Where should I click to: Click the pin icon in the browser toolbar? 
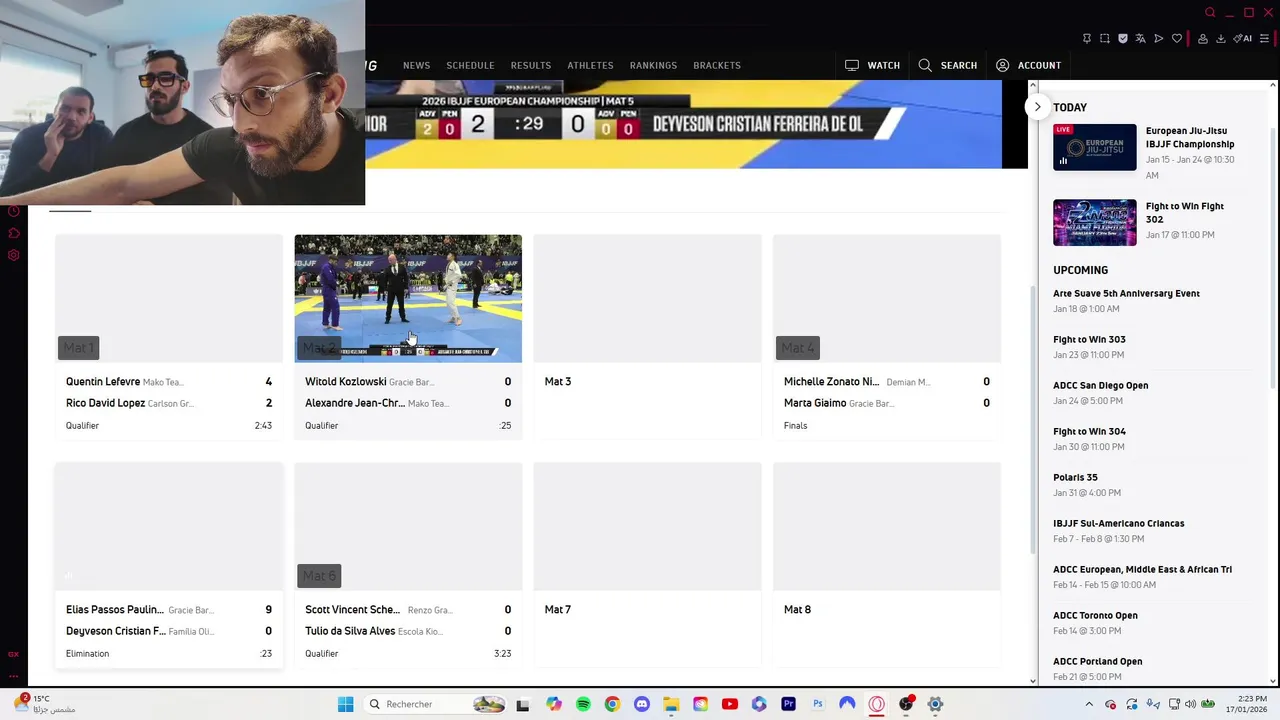click(x=1087, y=39)
